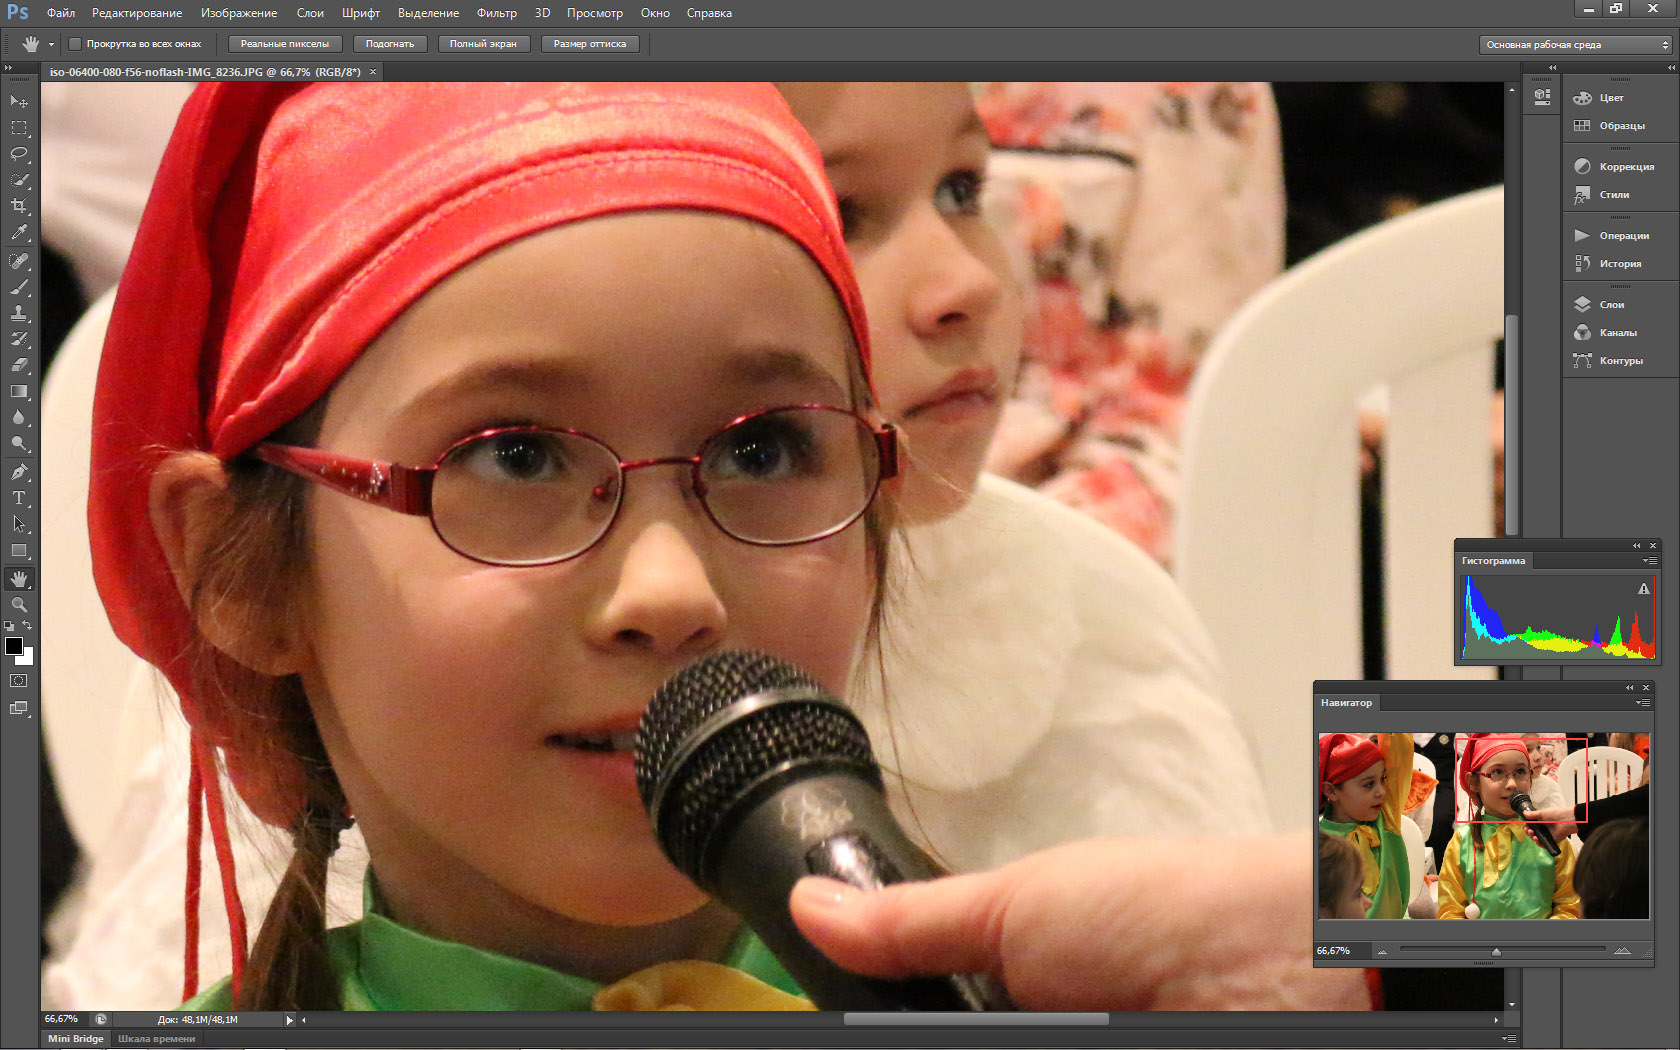Zoom in using Navigator large mountains icon
The height and width of the screenshot is (1050, 1680).
[x=1622, y=950]
